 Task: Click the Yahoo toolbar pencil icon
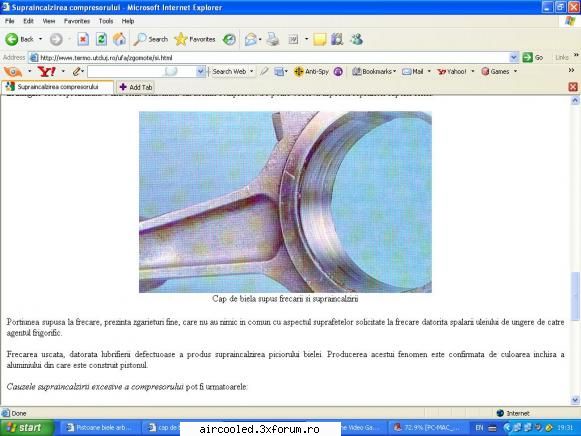pyautogui.click(x=76, y=71)
